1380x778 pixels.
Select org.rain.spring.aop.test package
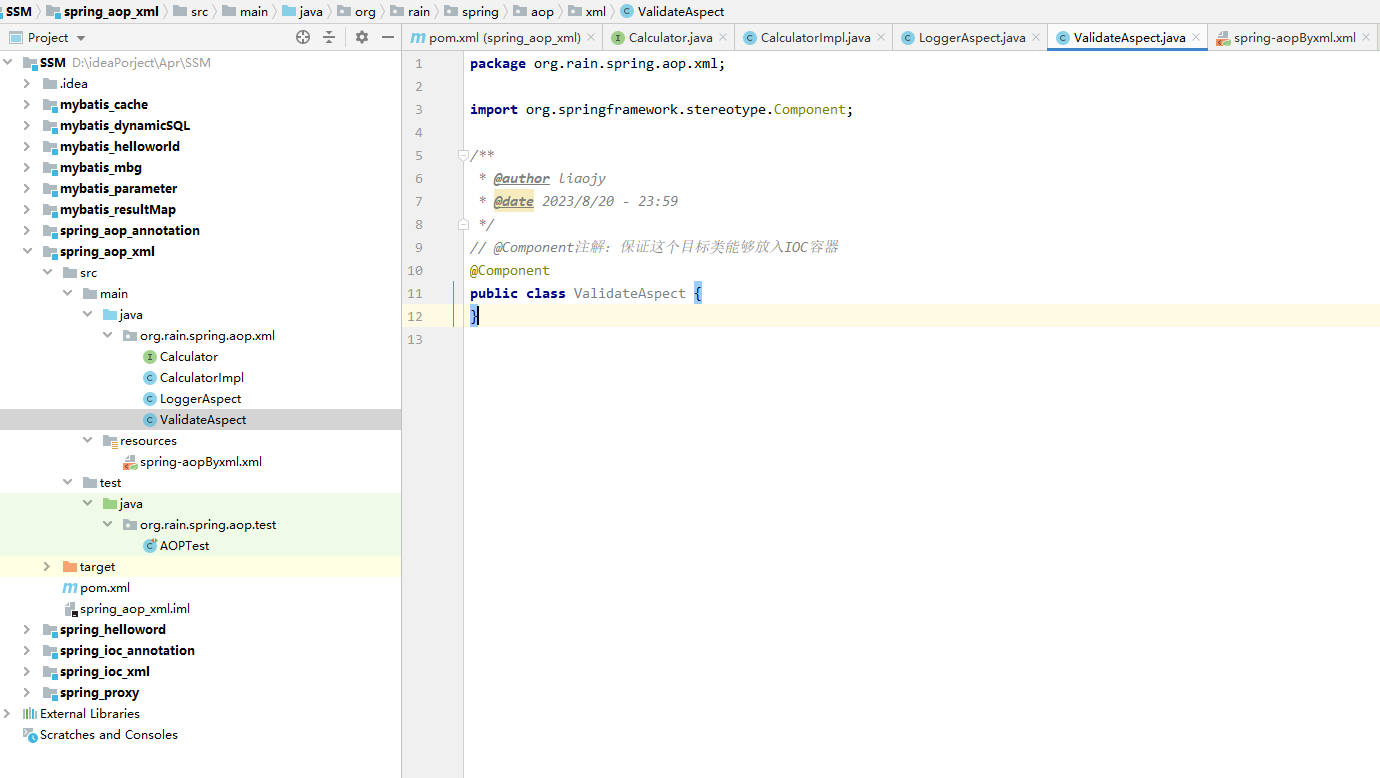tap(199, 525)
